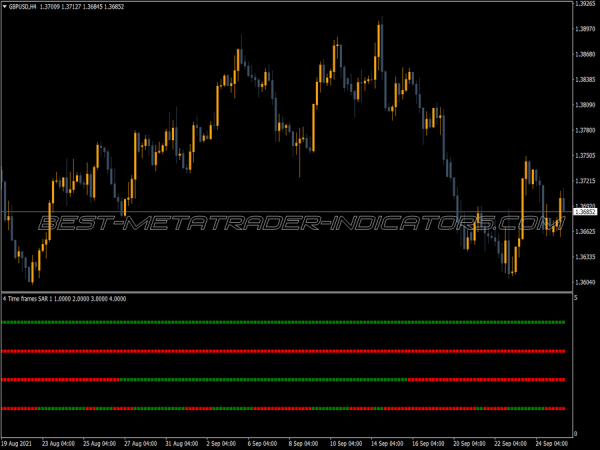
Task: Click the 24 Sep 04:00 time label
Action: click(x=551, y=444)
